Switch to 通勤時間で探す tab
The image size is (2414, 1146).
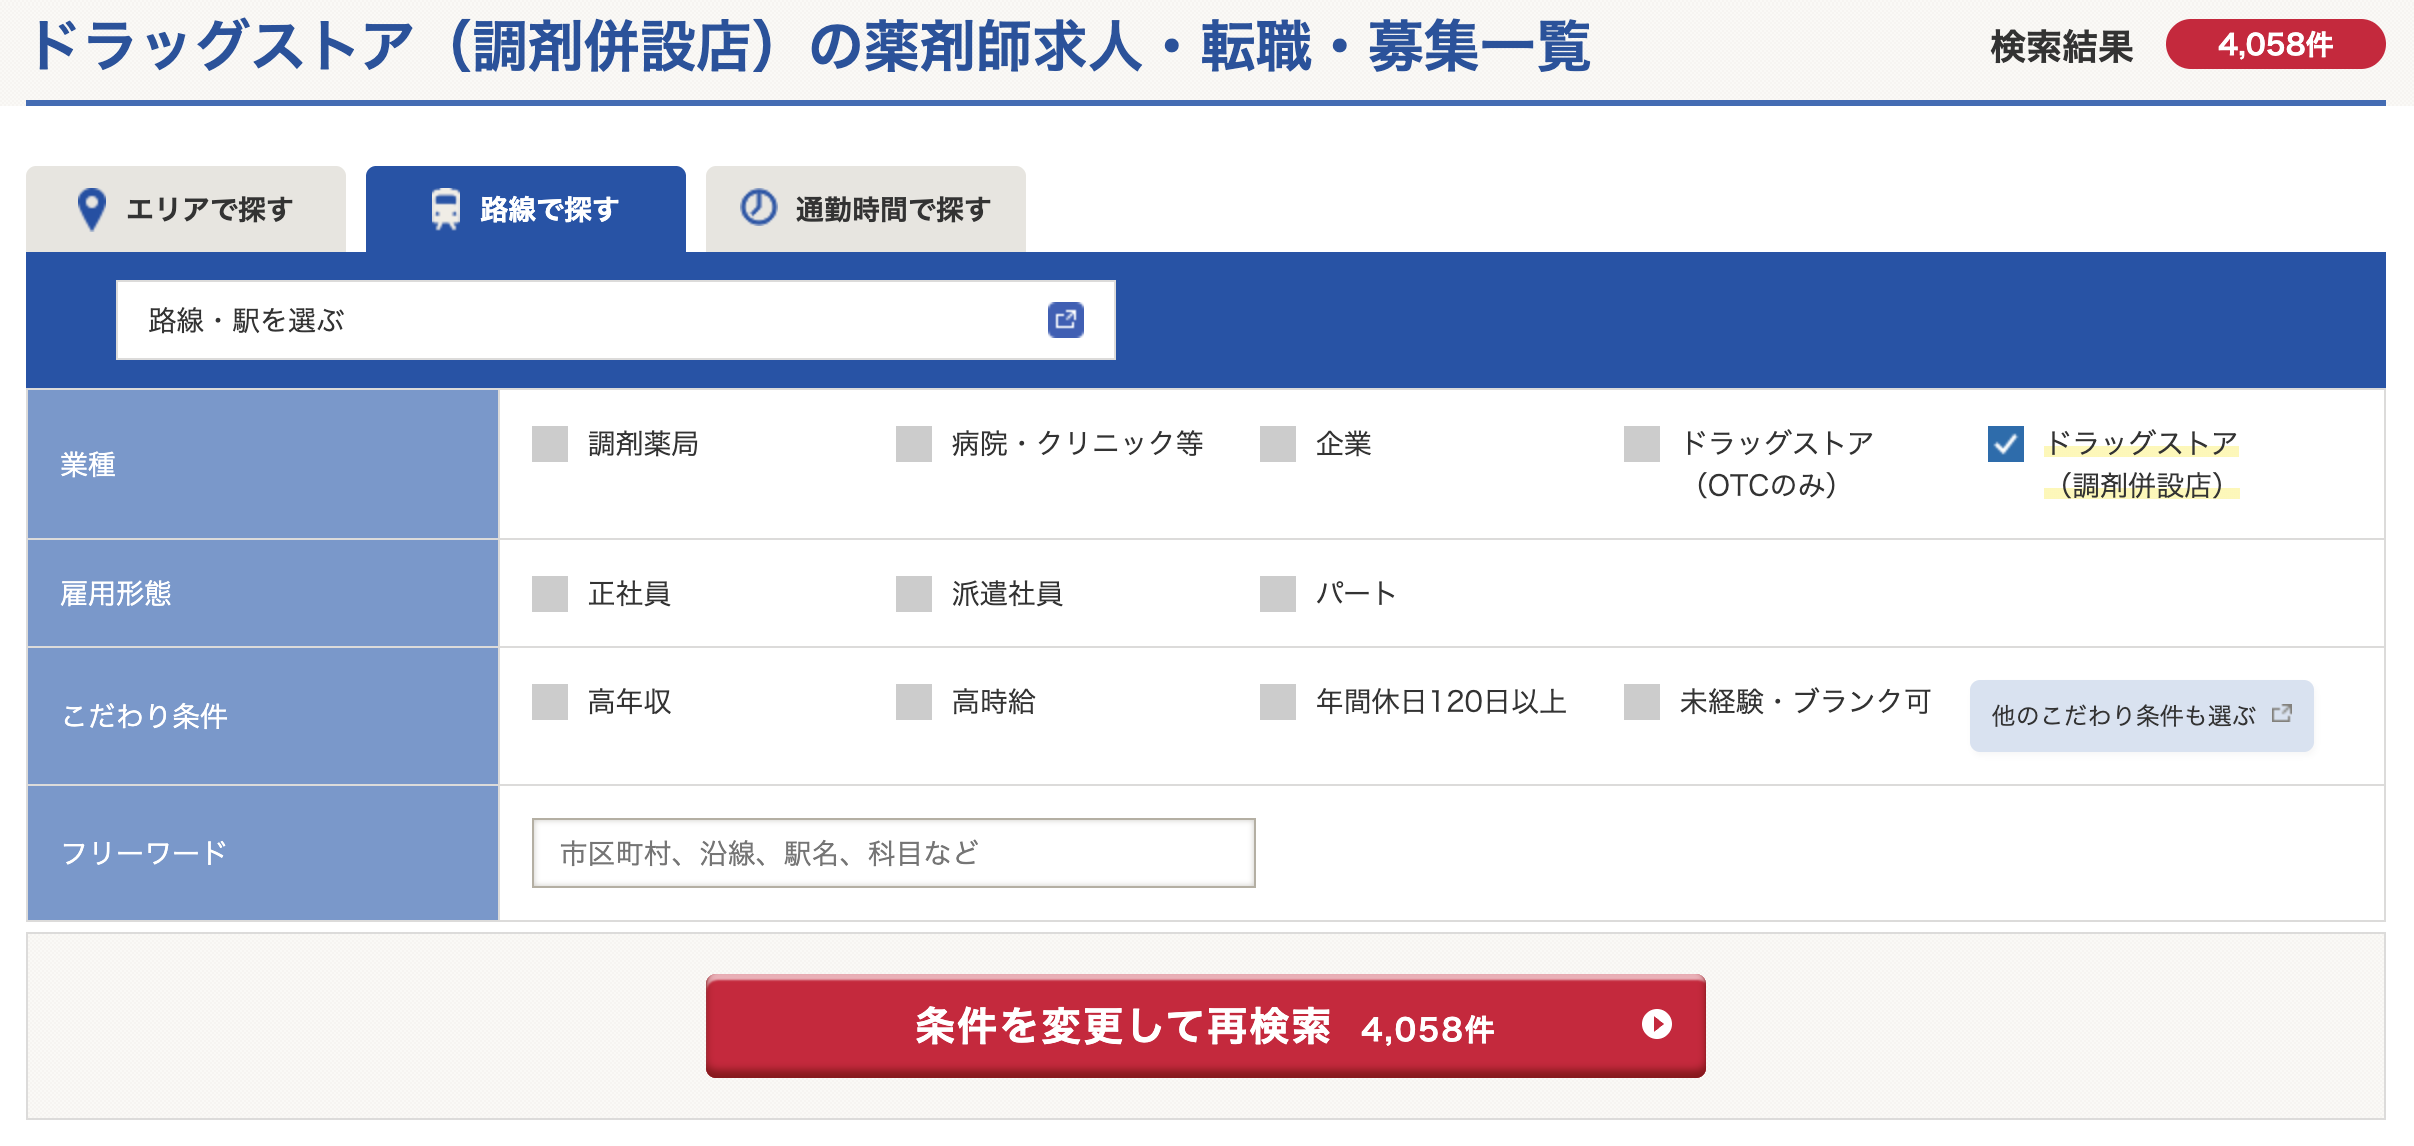(x=866, y=209)
